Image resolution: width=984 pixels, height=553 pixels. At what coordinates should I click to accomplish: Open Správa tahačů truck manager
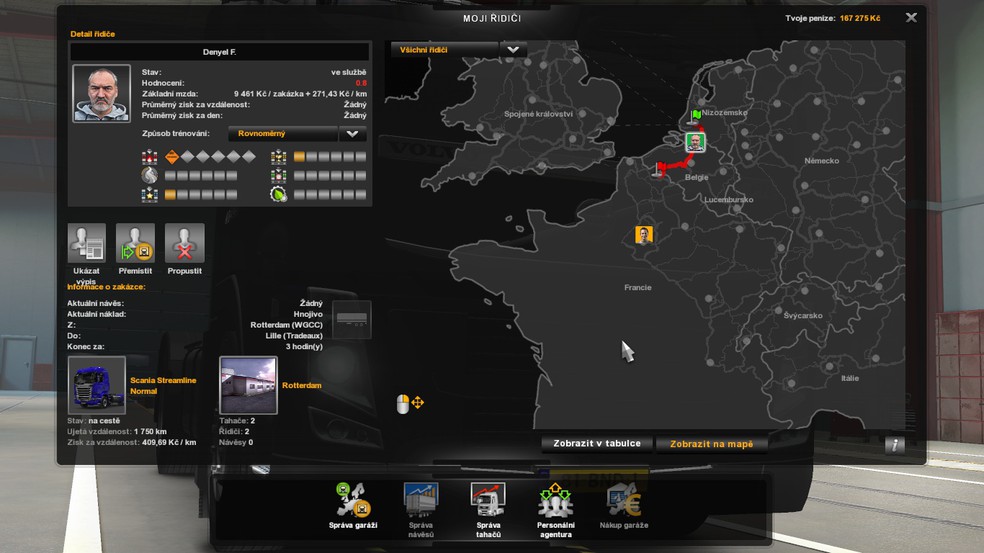click(x=488, y=510)
